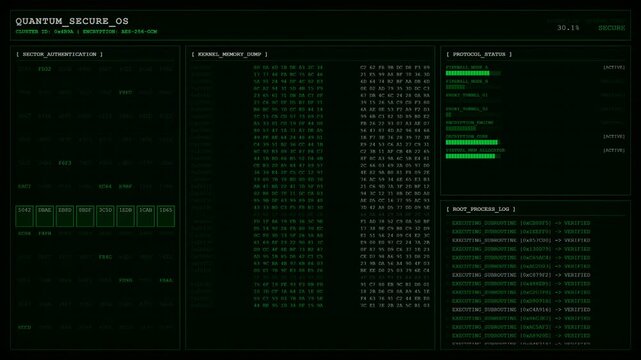The image size is (641, 360).
Task: Click the VIRTUAL_MEM_ALLOCATOR progress bar
Action: [x=473, y=156]
